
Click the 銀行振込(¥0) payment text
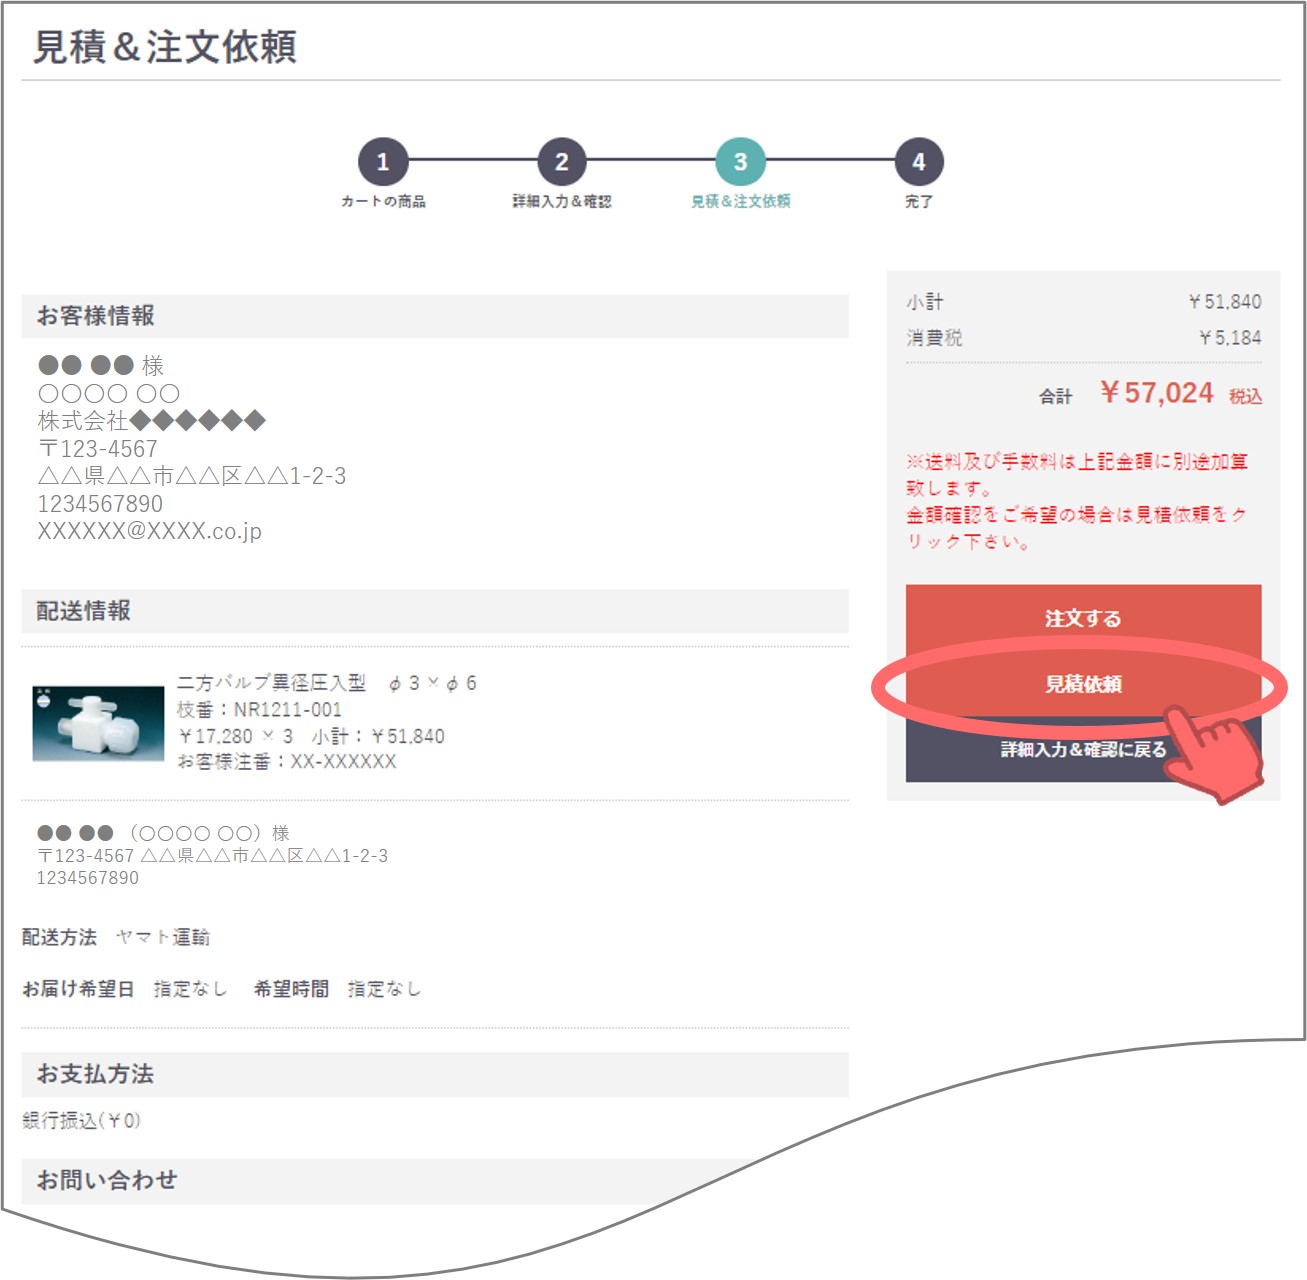pyautogui.click(x=82, y=1121)
